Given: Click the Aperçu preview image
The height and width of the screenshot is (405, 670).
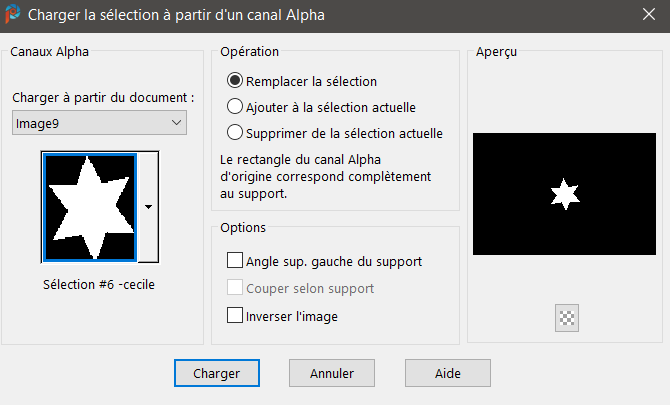Looking at the screenshot, I should coord(566,192).
